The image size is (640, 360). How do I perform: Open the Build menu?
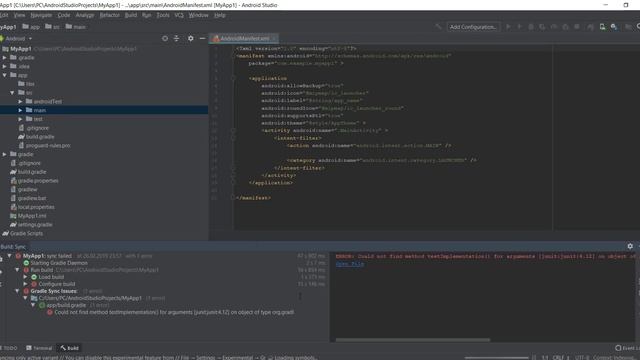(131, 15)
